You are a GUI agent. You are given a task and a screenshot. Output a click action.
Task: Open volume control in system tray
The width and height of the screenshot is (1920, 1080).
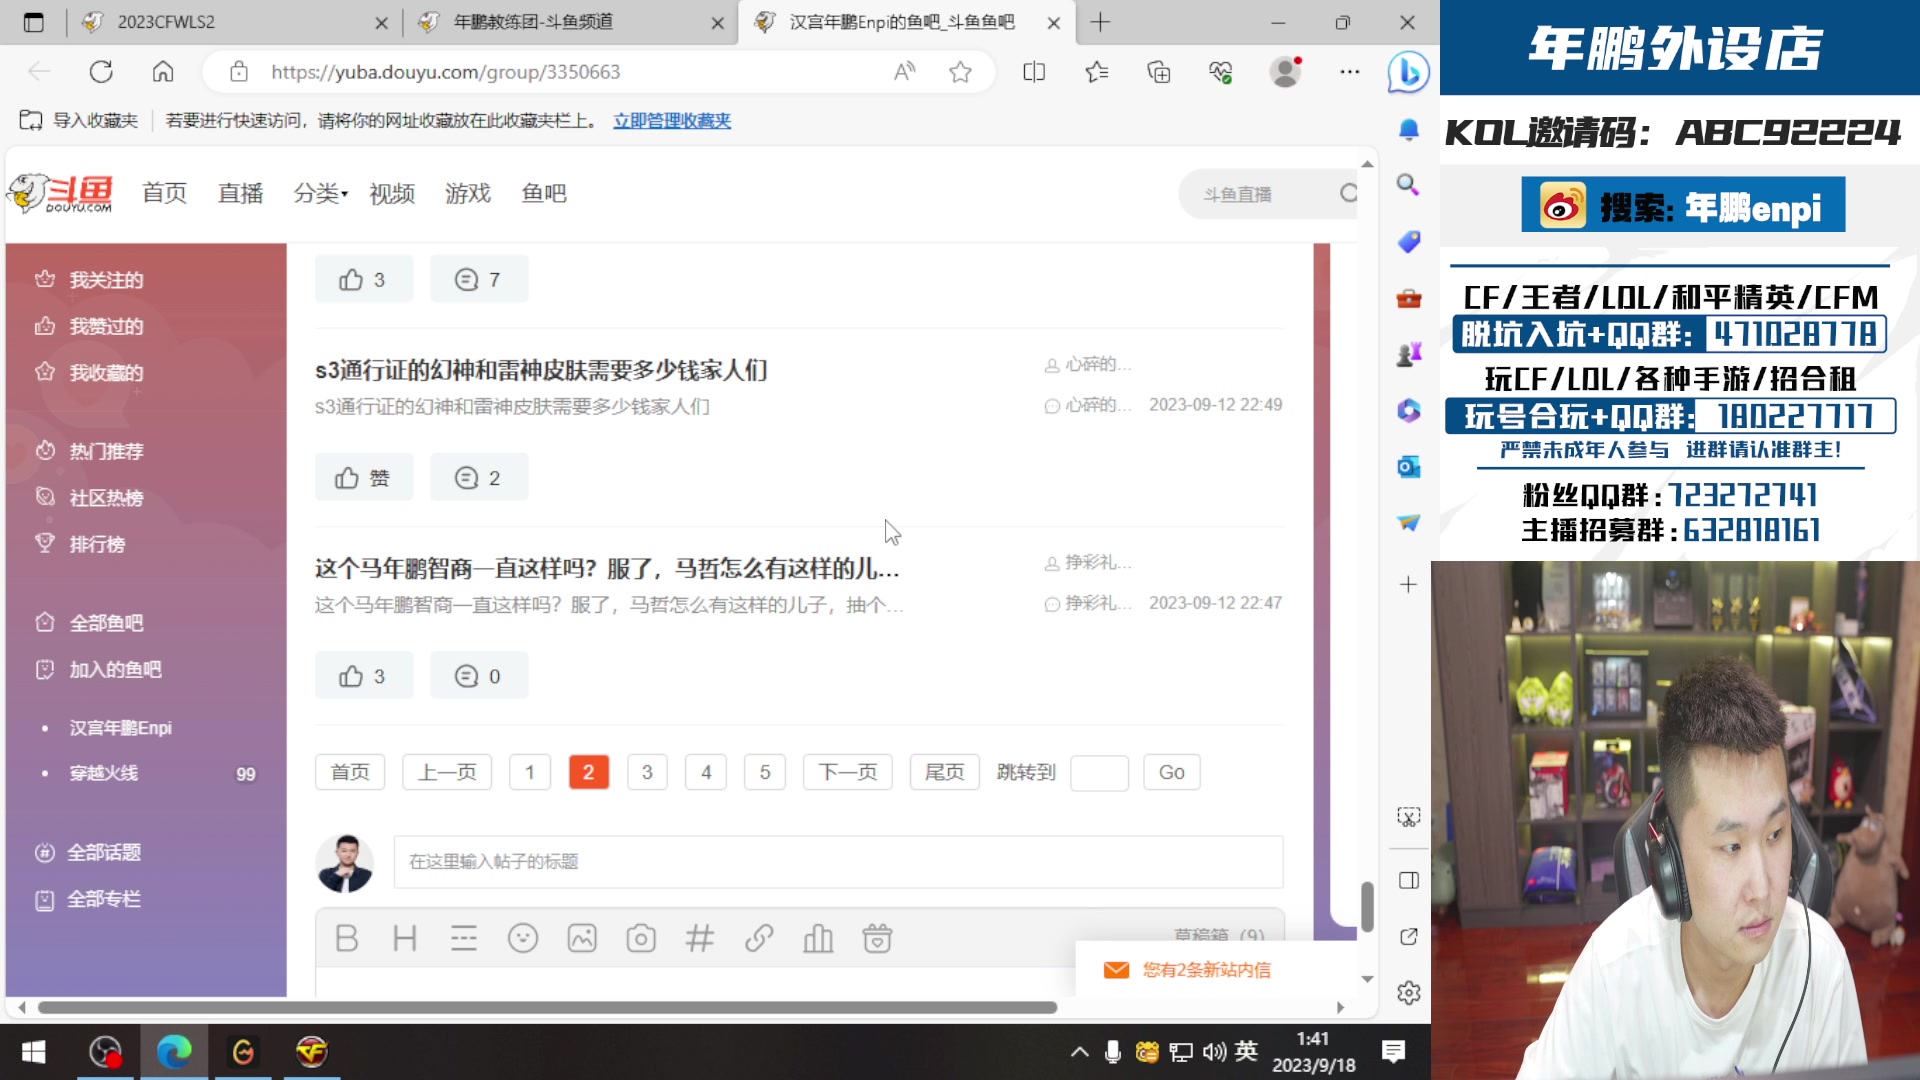(1214, 1051)
